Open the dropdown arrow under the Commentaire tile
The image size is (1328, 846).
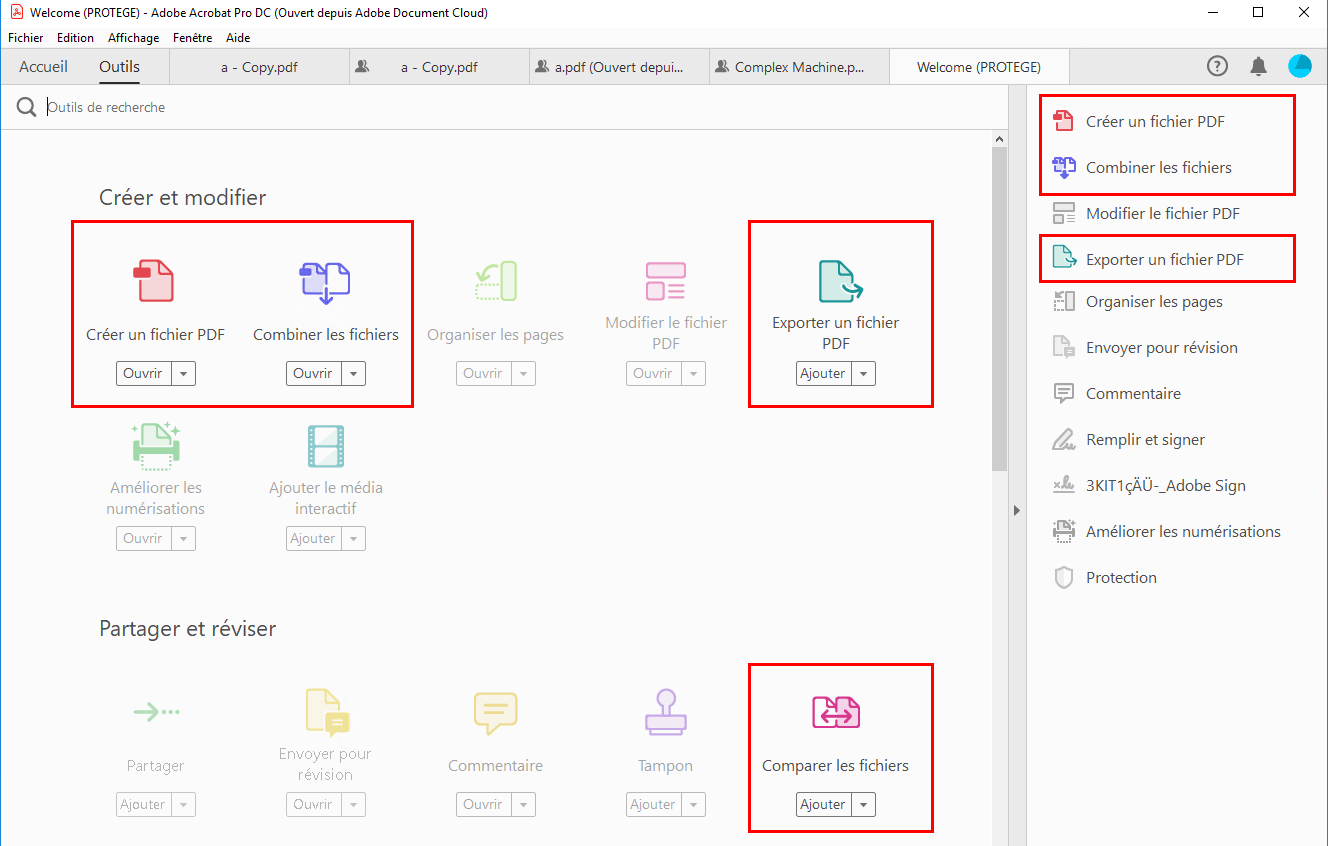tap(523, 804)
